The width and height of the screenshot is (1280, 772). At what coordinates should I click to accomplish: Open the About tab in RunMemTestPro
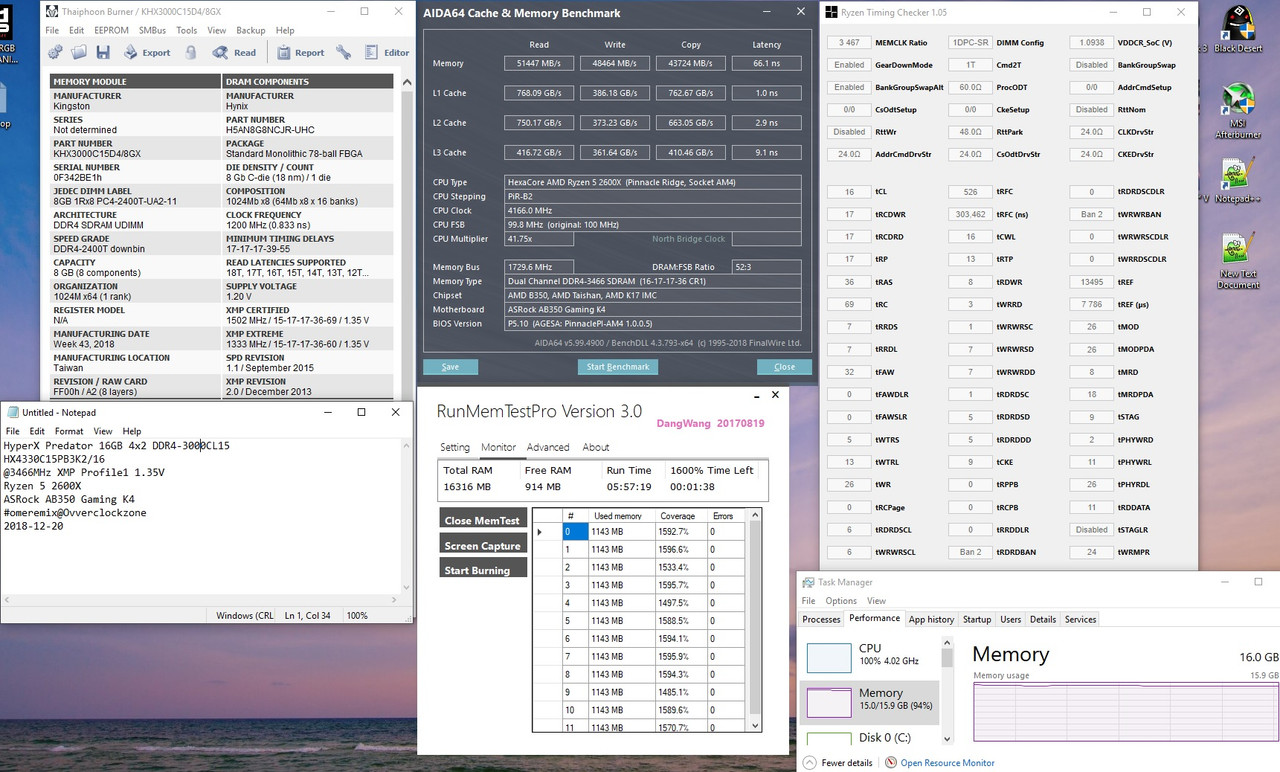[x=596, y=447]
